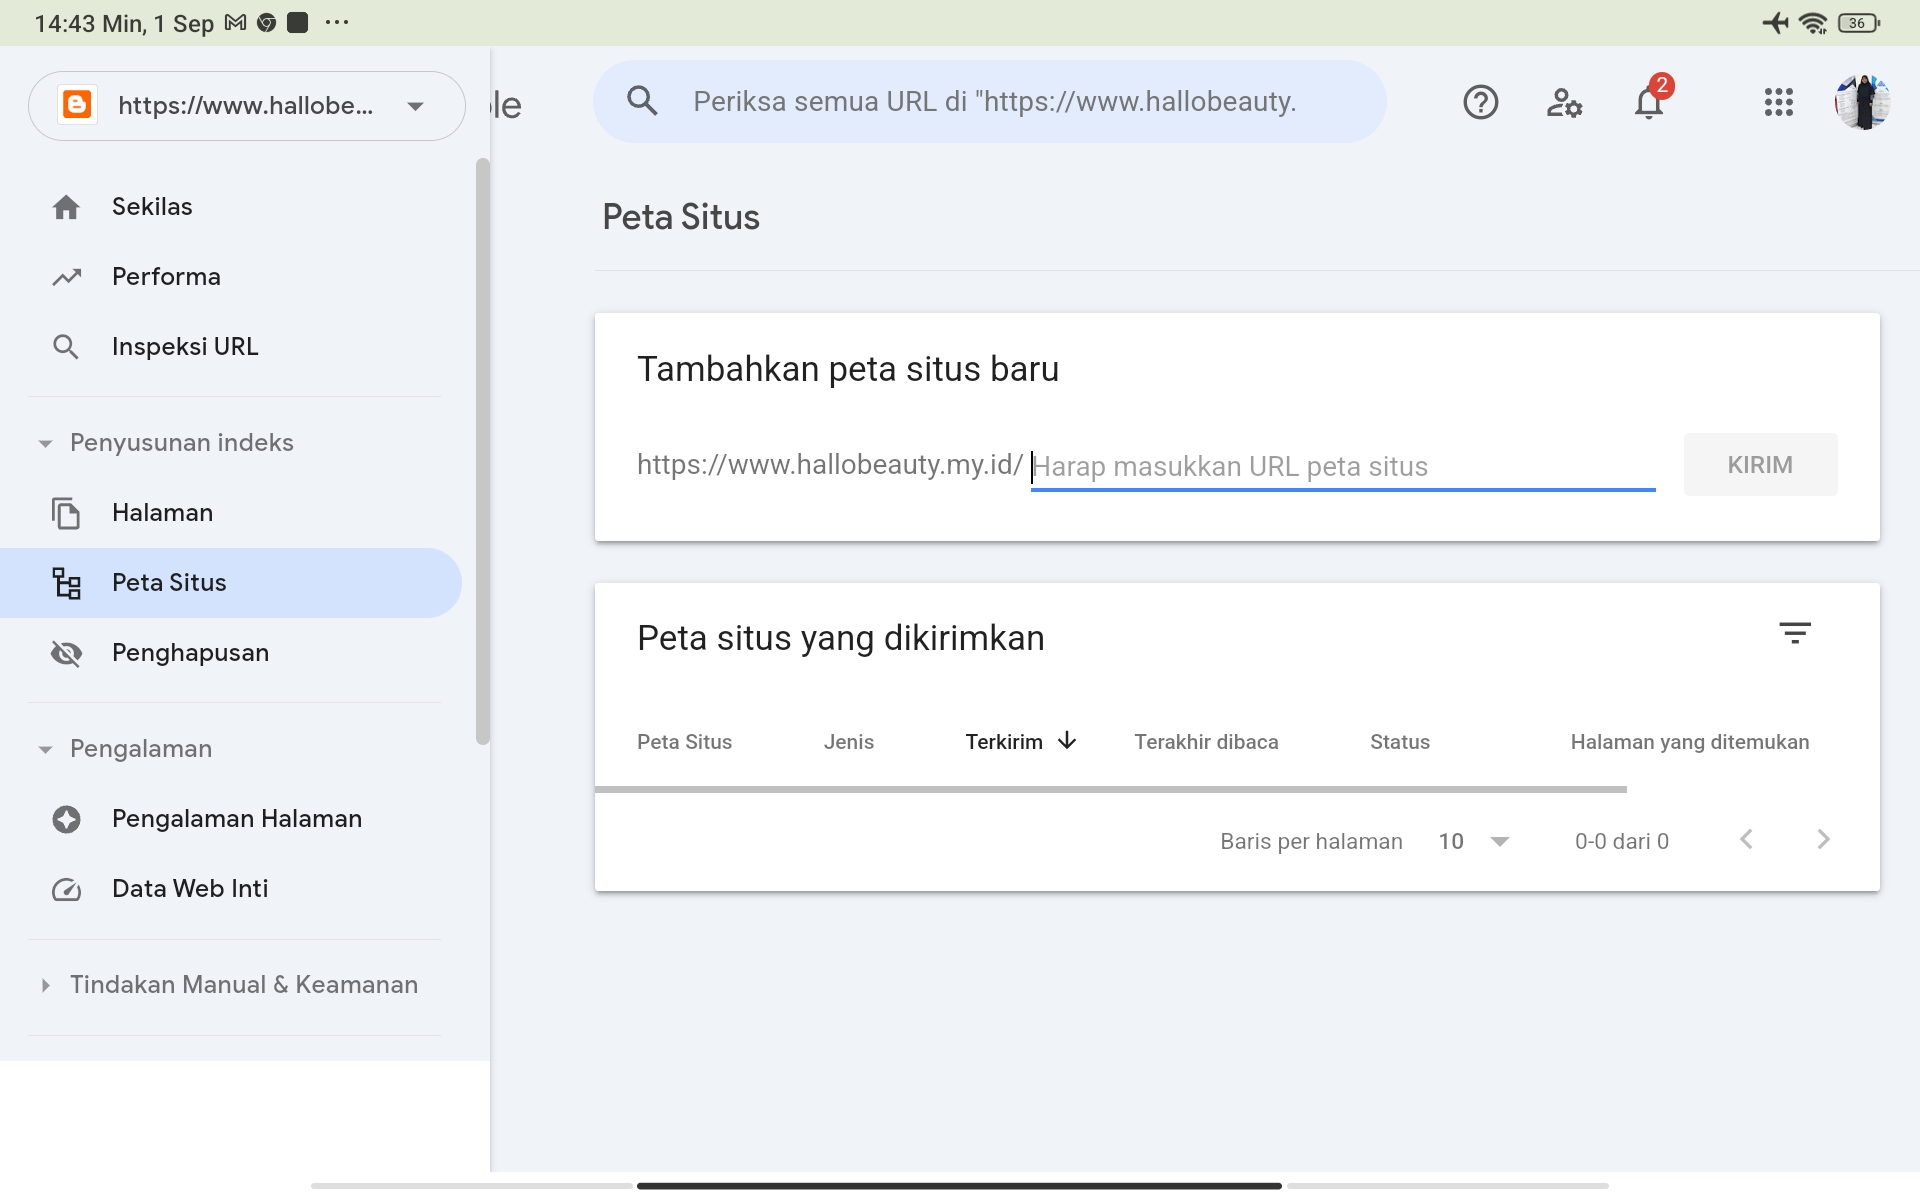Click the Status column header

click(1400, 742)
